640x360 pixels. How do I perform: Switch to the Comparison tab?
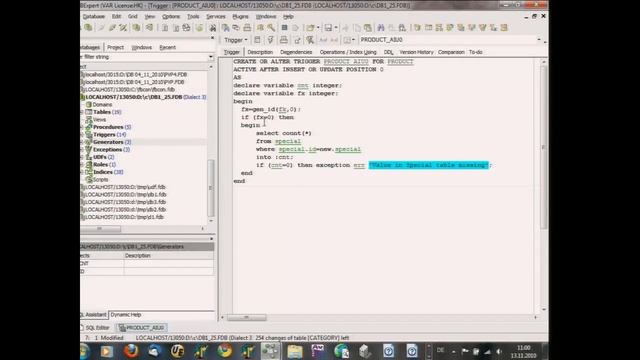pos(451,52)
